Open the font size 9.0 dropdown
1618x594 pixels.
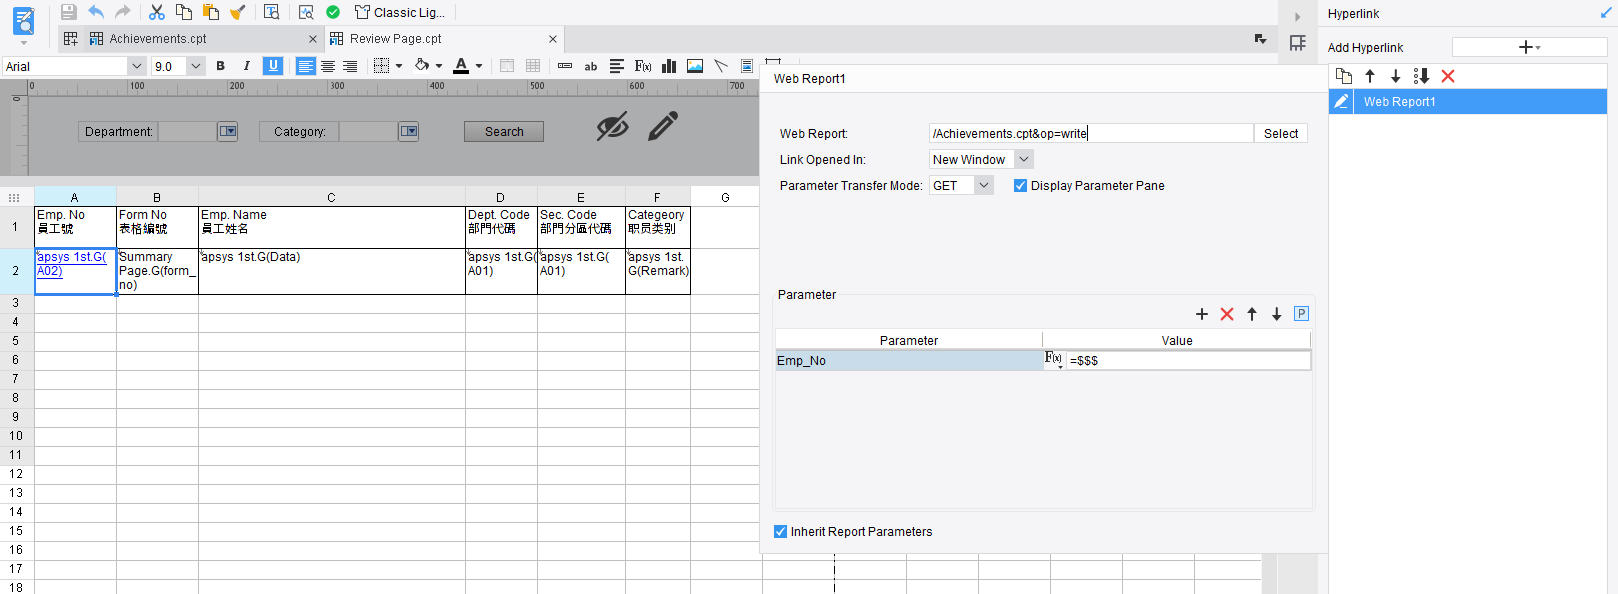click(196, 66)
